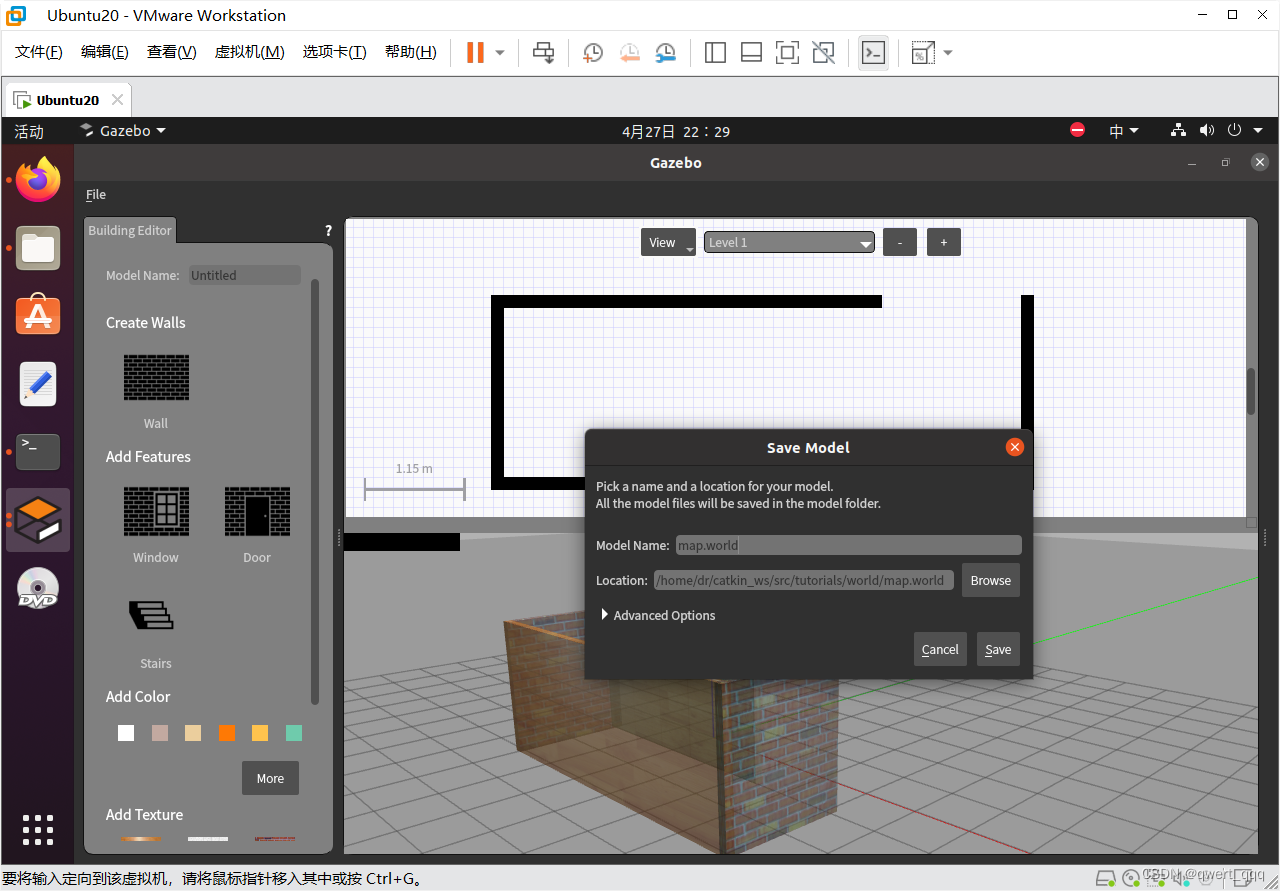Viewport: 1280px width, 891px height.
Task: Enter full screen mode in VMware
Action: 787,53
